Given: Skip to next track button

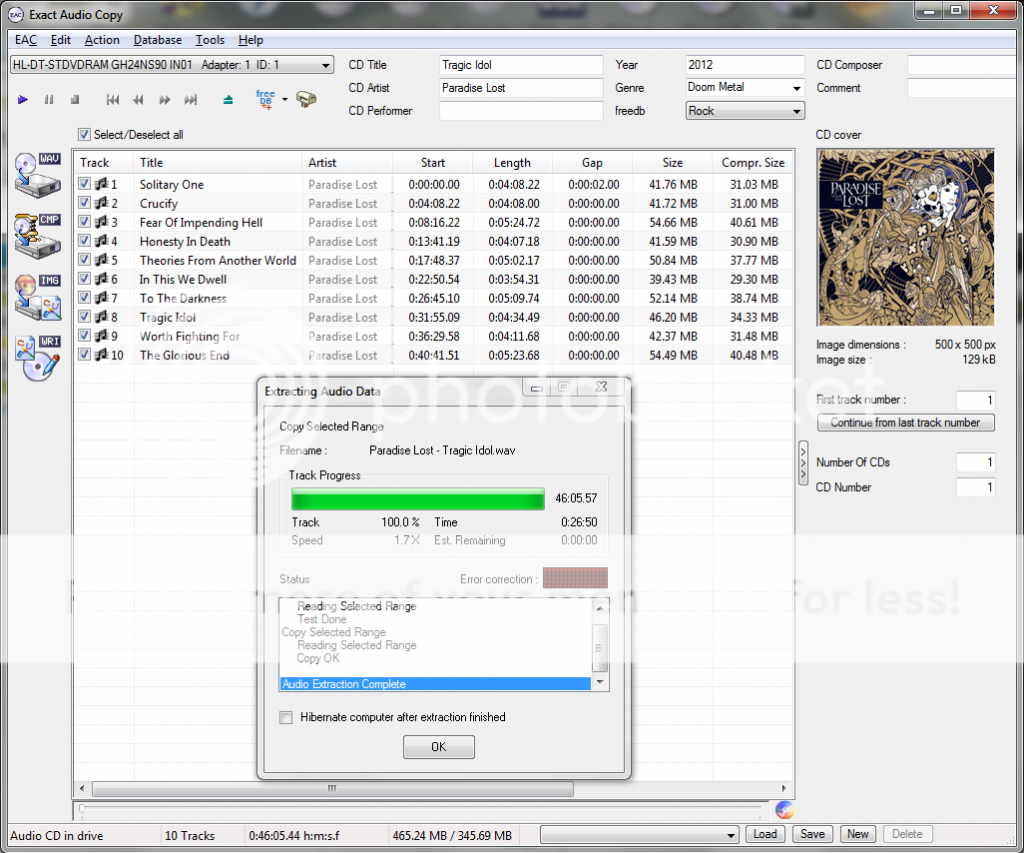Looking at the screenshot, I should [190, 100].
